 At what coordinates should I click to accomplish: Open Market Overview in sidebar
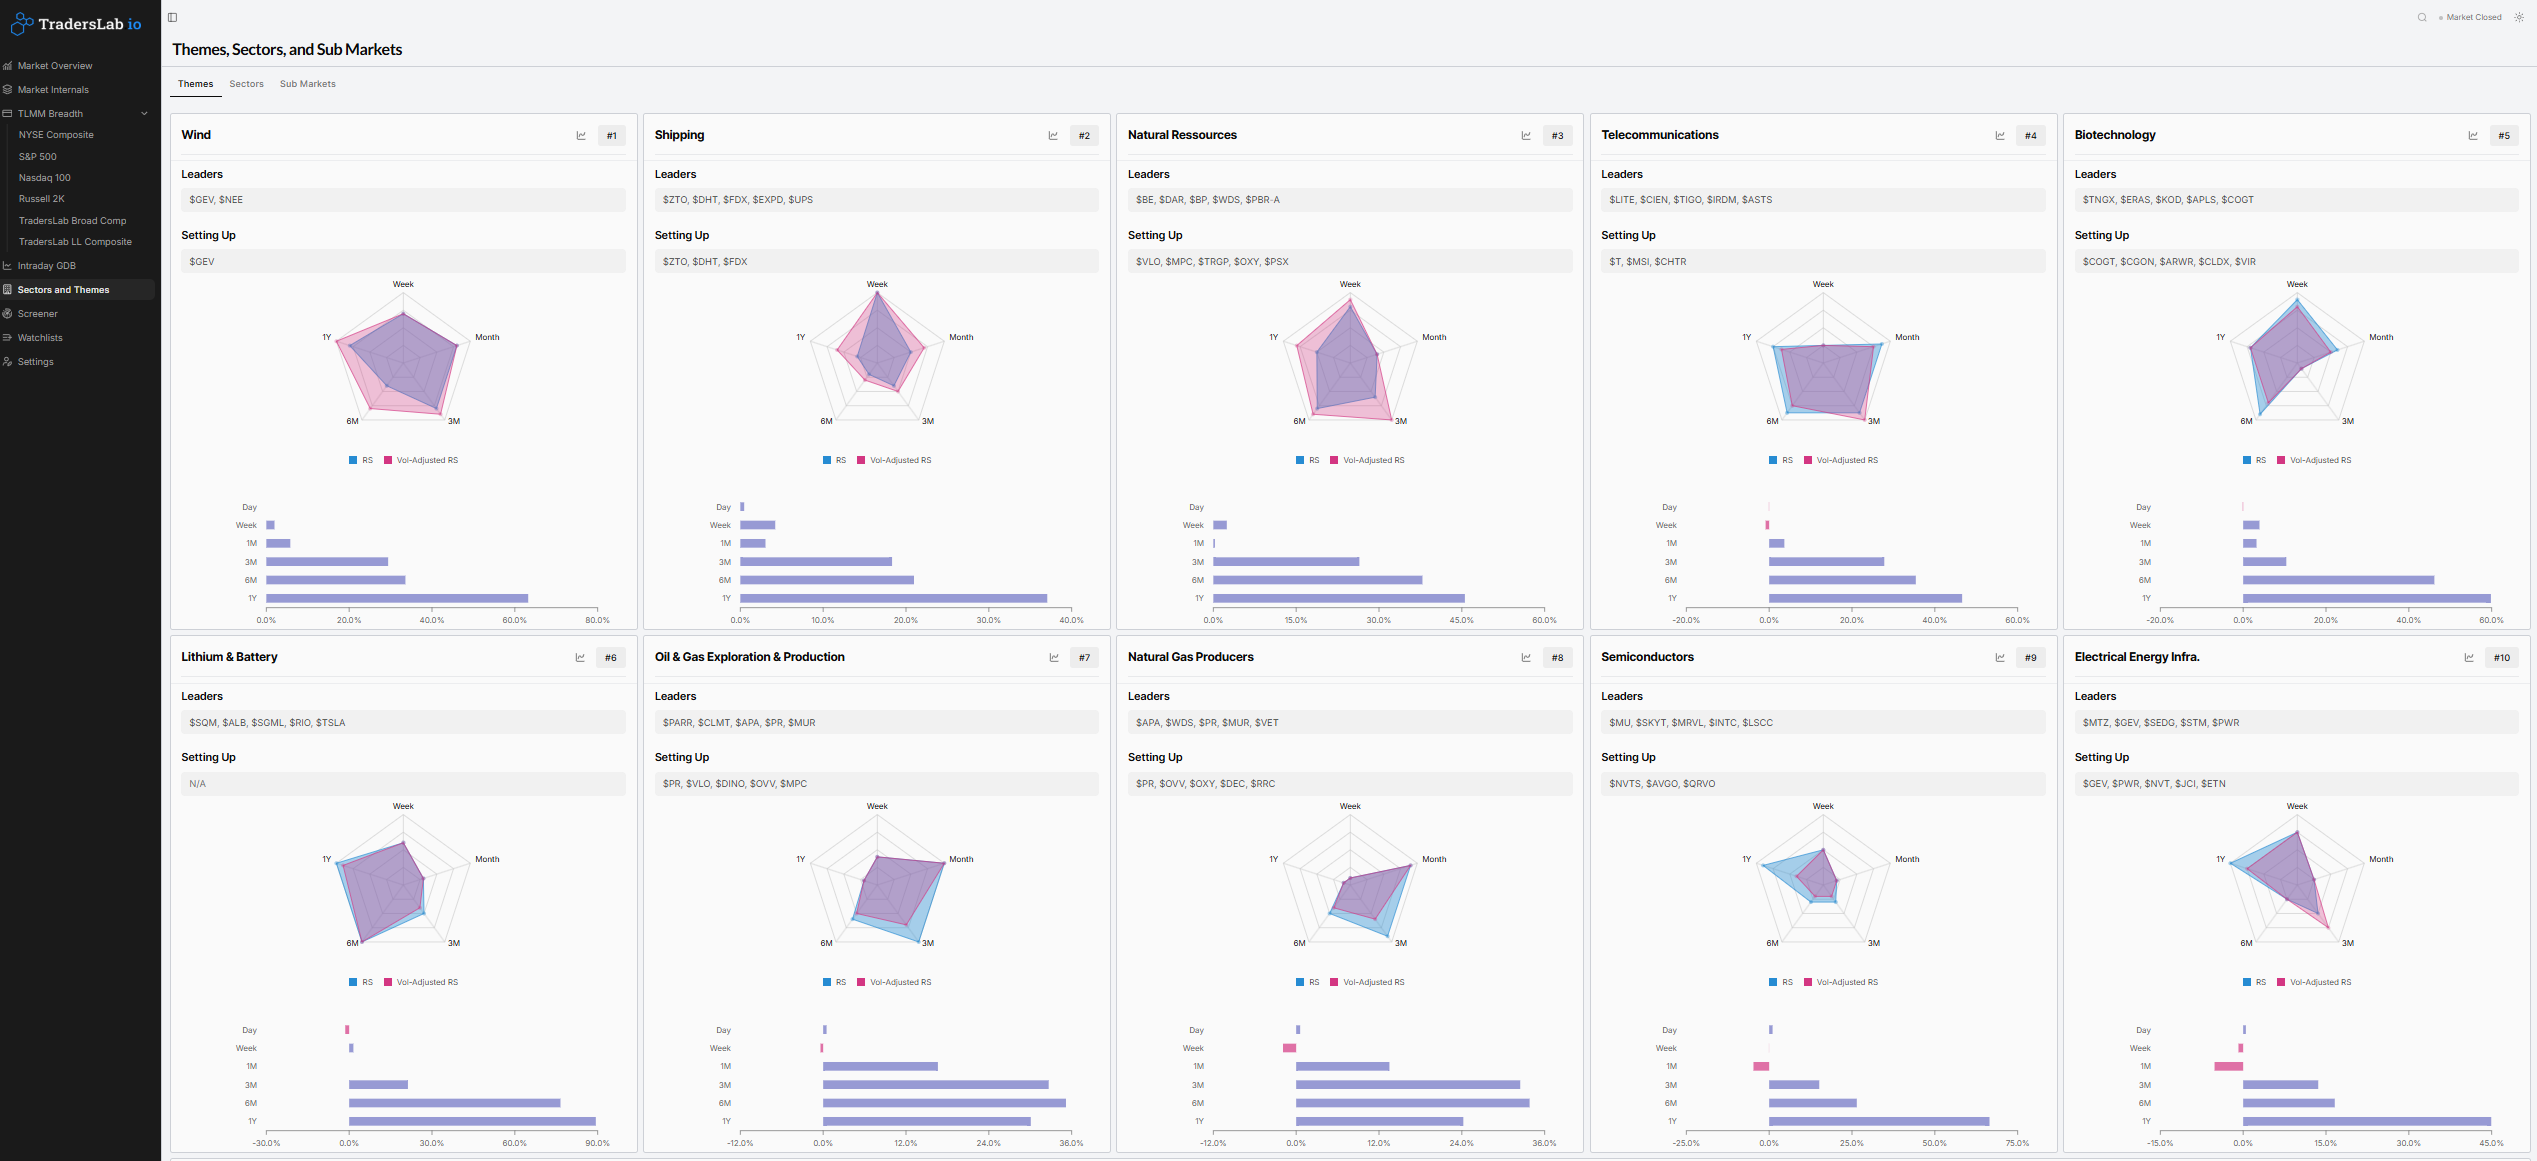[55, 66]
